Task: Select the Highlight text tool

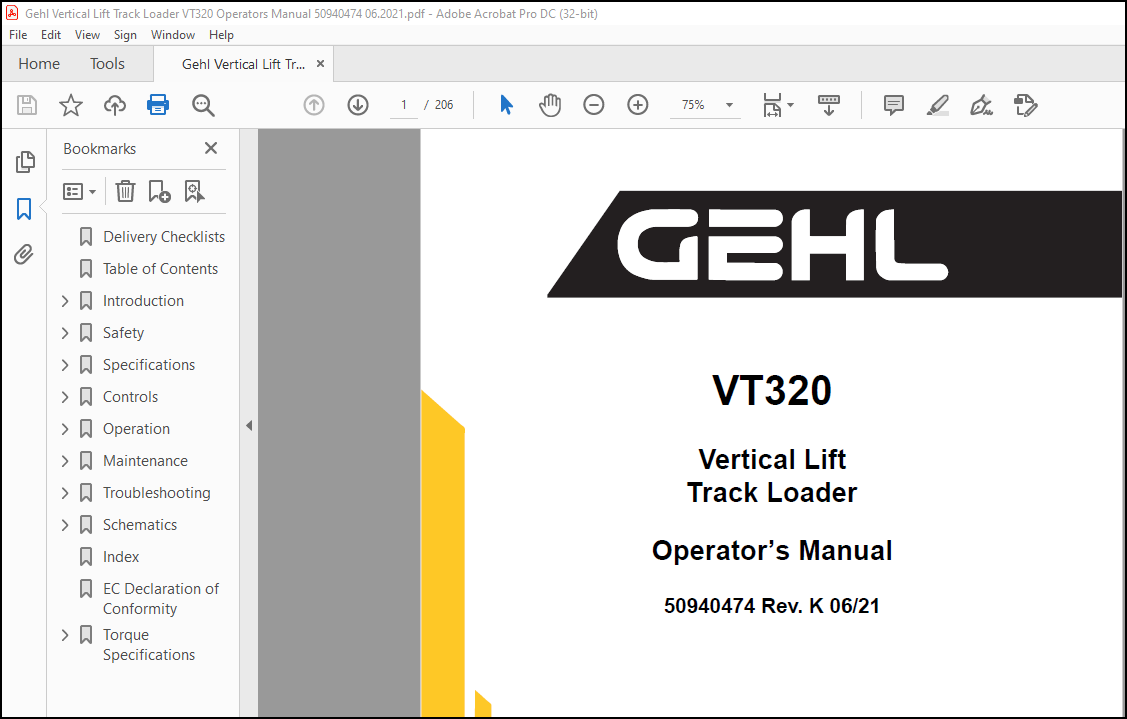Action: (937, 105)
